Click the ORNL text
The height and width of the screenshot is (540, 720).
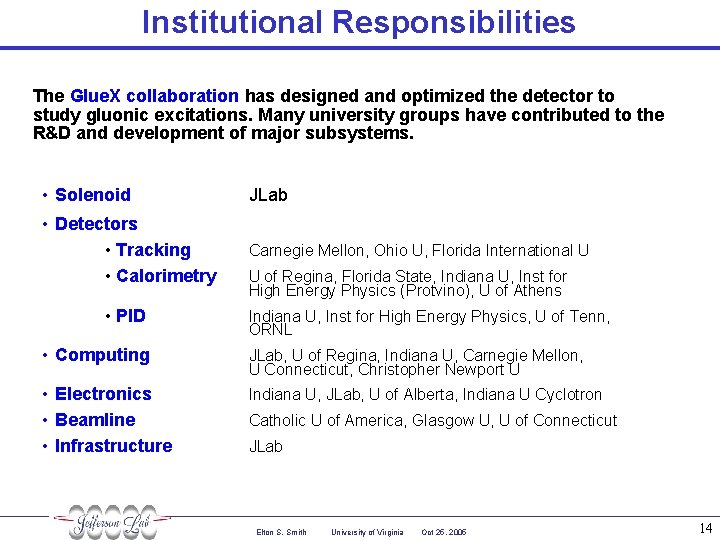pyautogui.click(x=270, y=330)
